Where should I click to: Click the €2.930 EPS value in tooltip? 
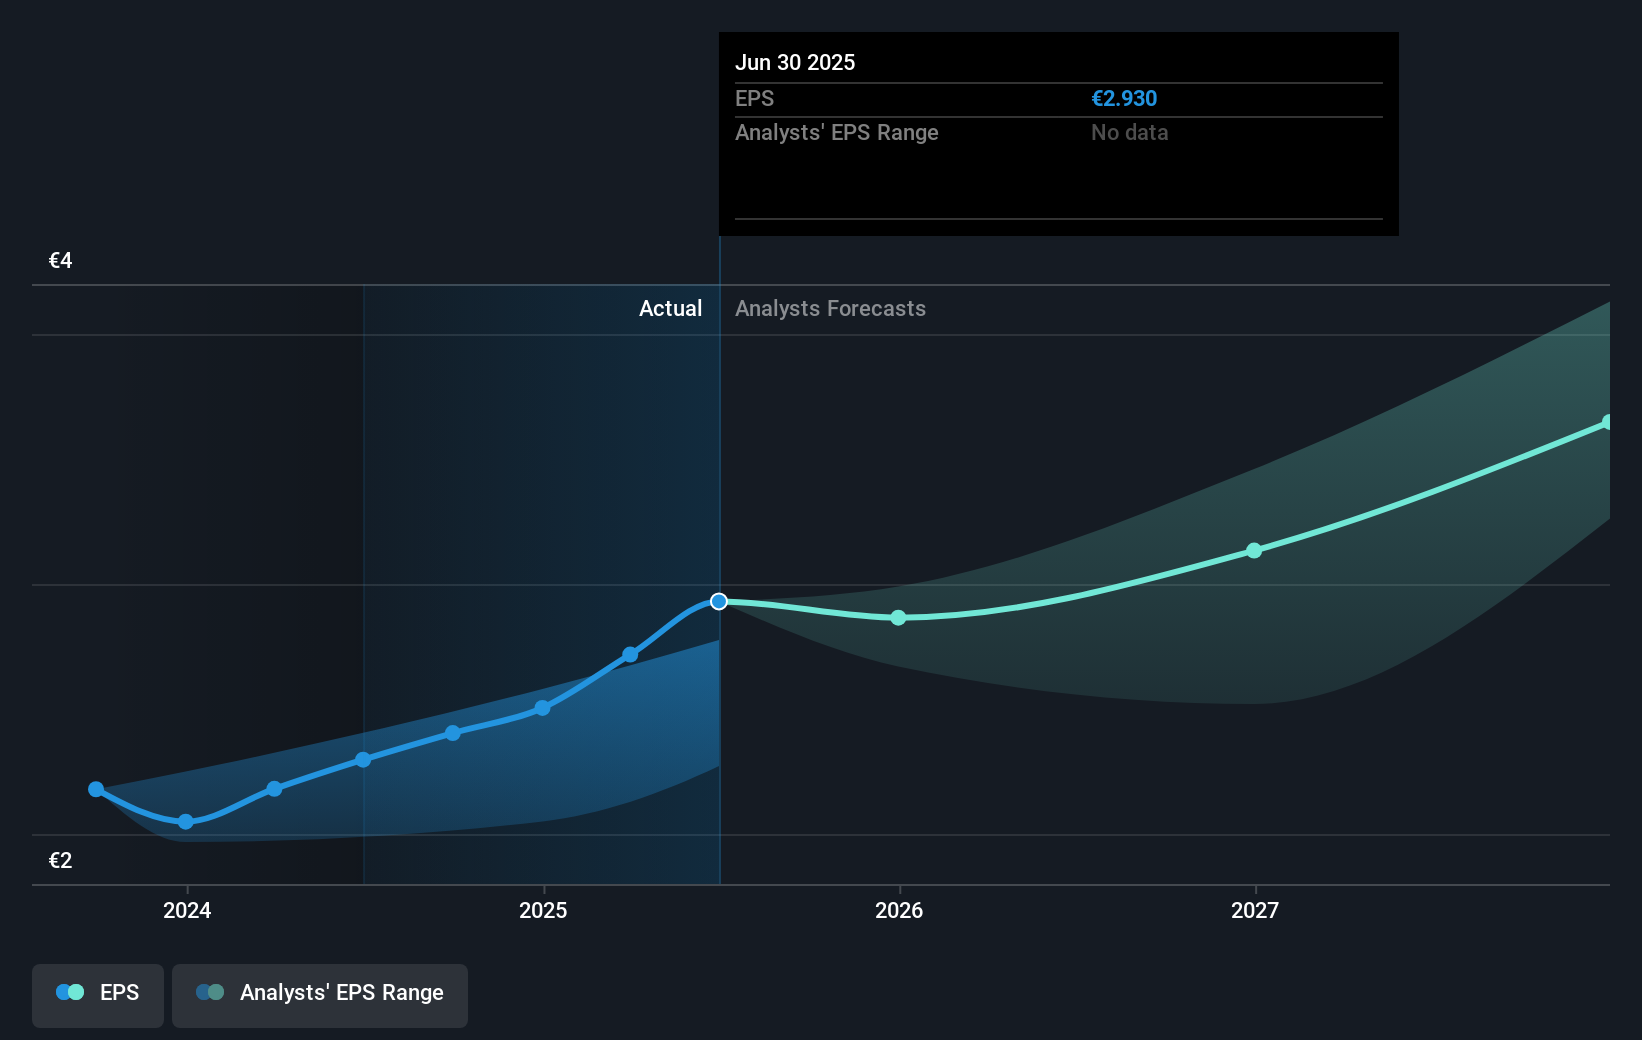1124,99
